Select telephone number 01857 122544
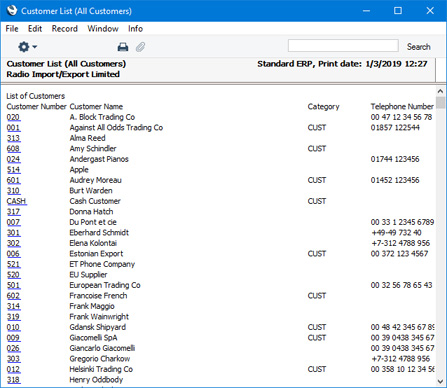447x388 pixels. click(395, 128)
